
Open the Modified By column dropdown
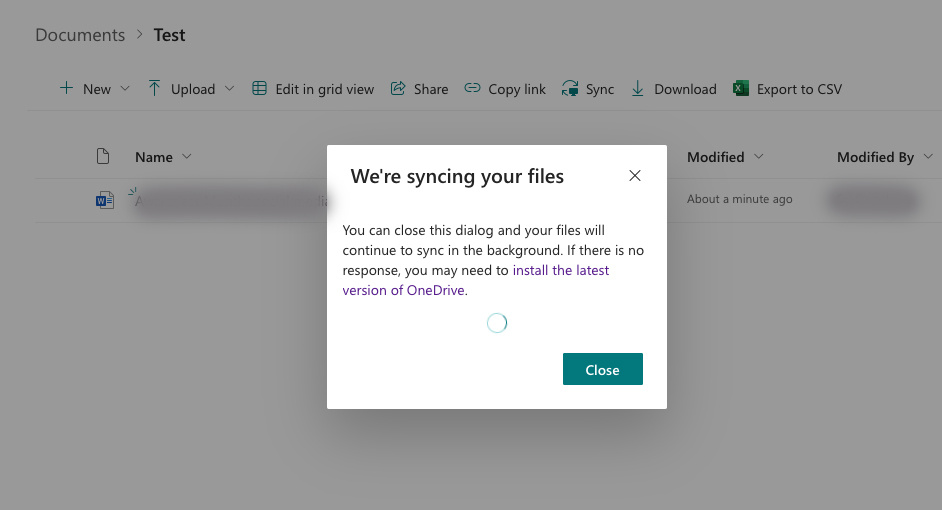[x=928, y=156]
